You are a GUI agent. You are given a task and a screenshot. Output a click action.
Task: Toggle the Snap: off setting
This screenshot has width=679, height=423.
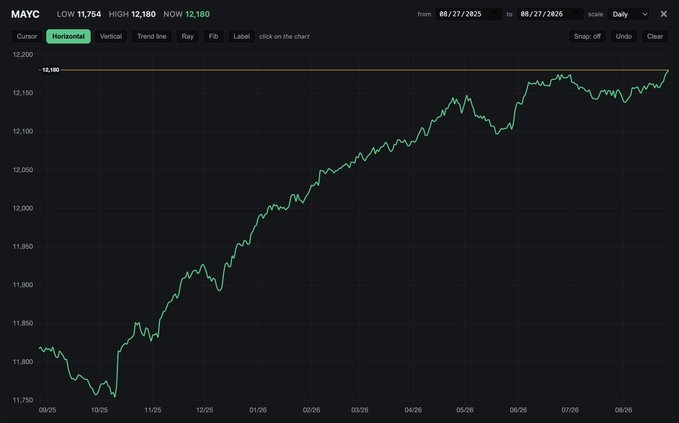point(587,36)
